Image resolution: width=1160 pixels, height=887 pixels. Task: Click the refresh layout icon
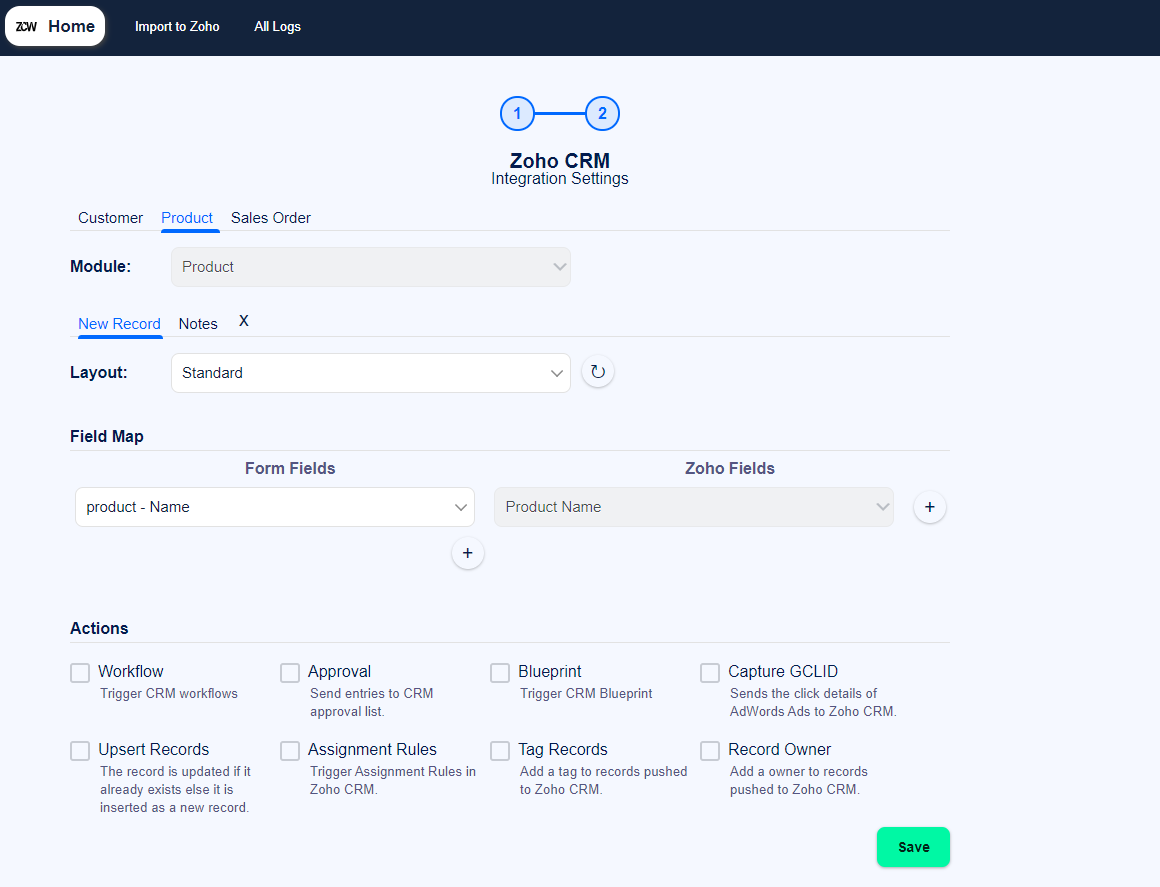598,371
